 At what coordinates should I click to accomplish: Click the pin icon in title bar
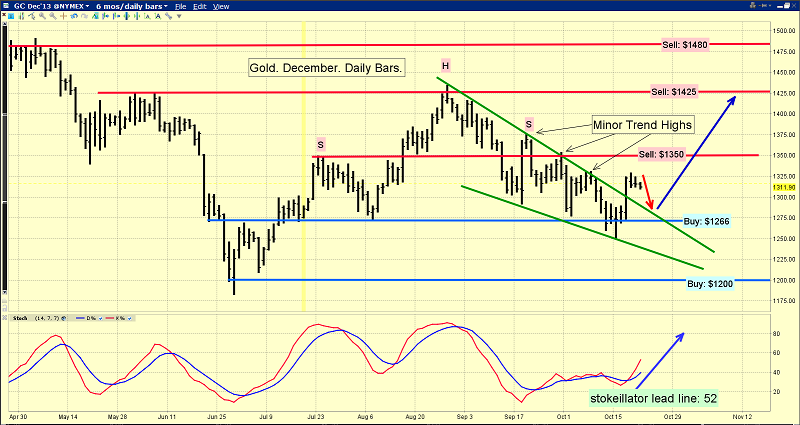tap(762, 6)
